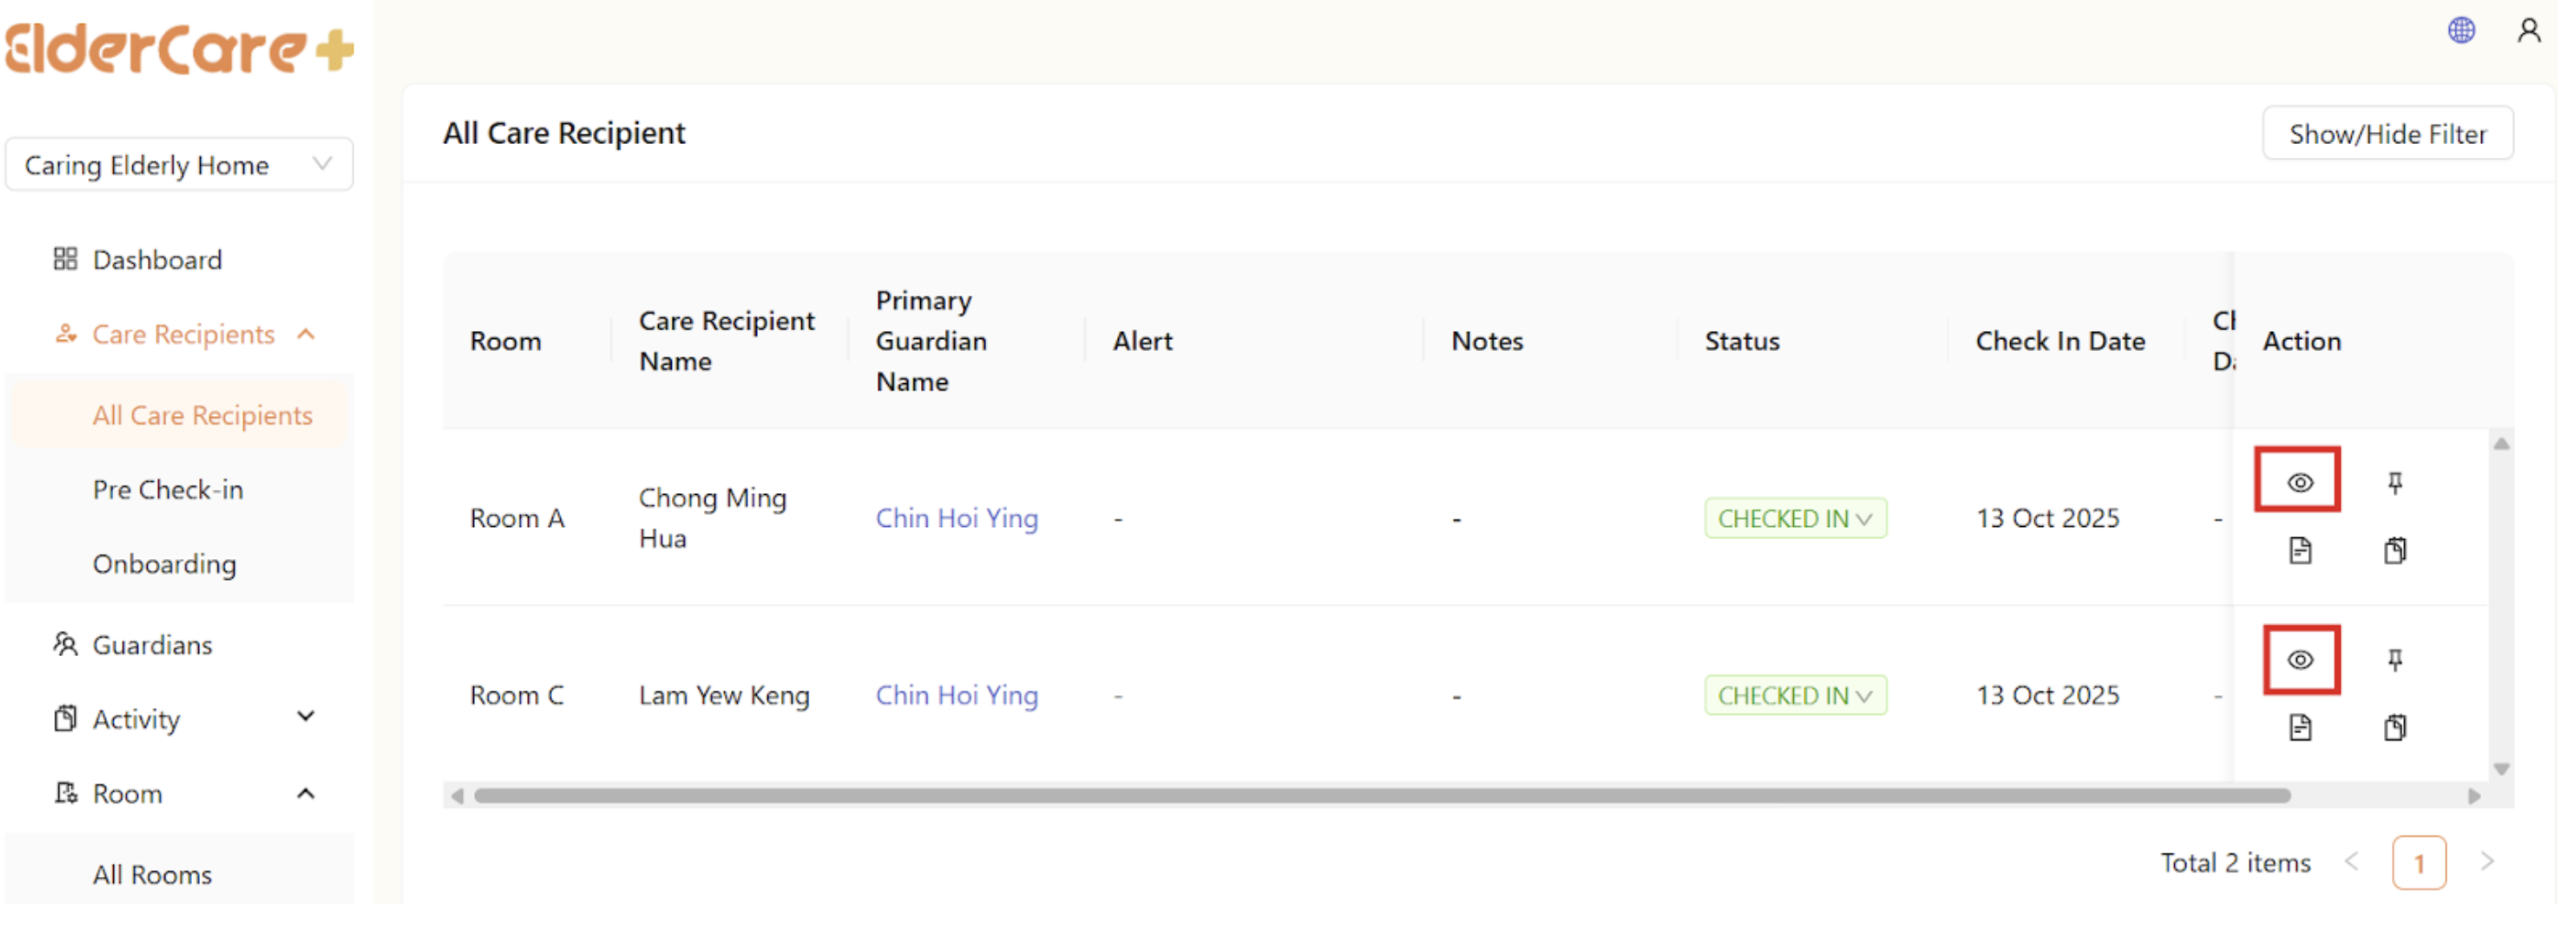
Task: View Chong Ming Hua via eye icon
Action: pos(2299,482)
